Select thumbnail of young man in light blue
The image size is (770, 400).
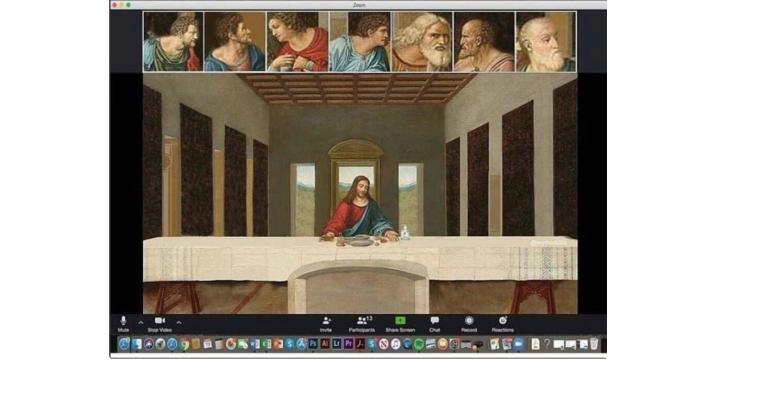360,42
